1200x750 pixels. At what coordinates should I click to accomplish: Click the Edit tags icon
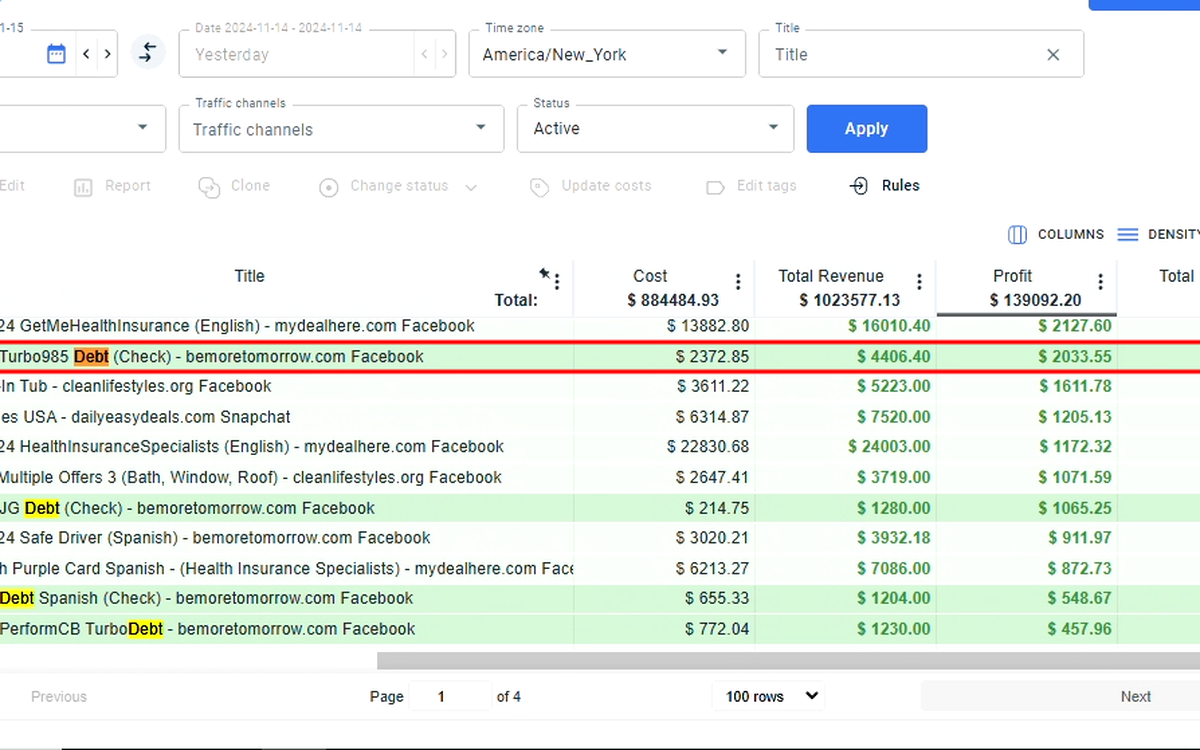pyautogui.click(x=715, y=187)
